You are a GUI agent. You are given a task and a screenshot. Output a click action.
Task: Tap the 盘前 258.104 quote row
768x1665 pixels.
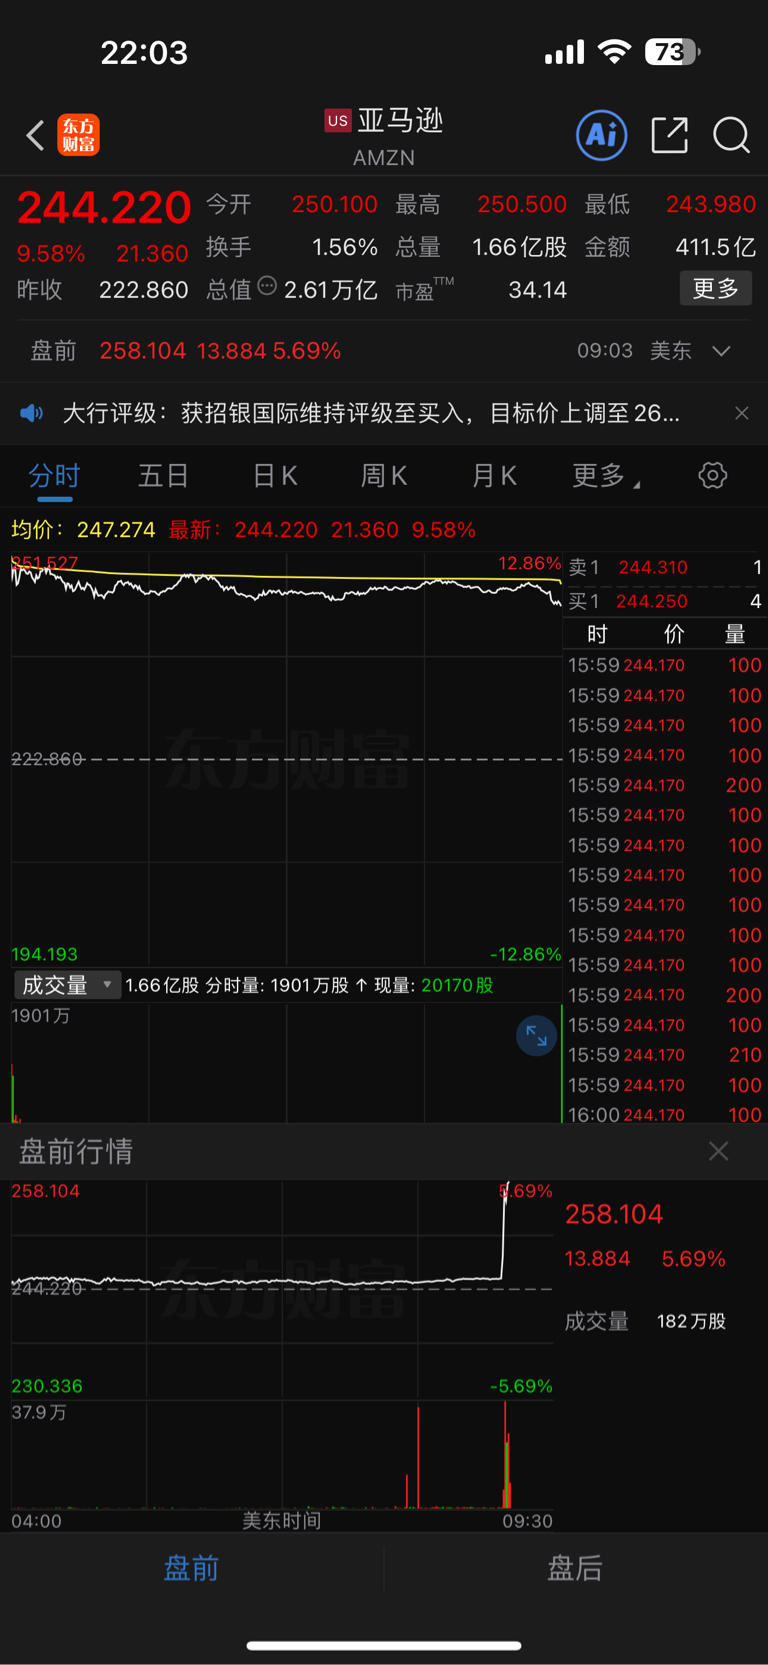[x=384, y=351]
